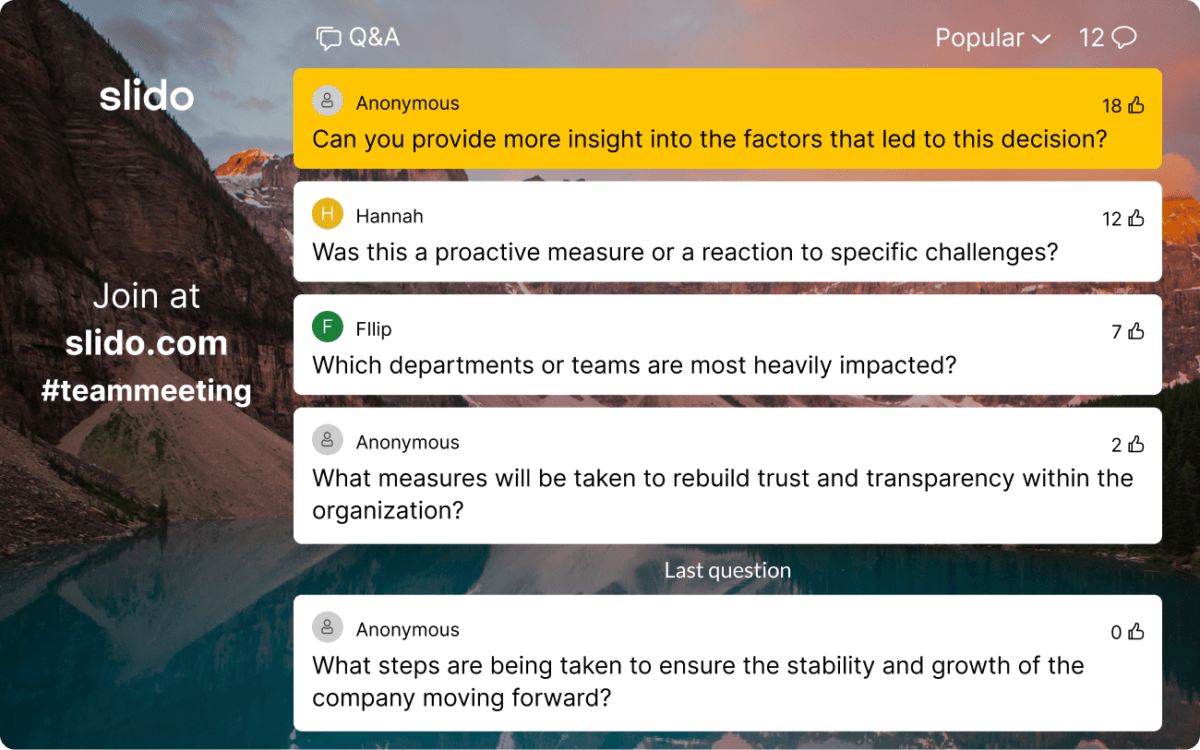The image size is (1200, 750).
Task: Click the slido logo
Action: click(x=146, y=95)
